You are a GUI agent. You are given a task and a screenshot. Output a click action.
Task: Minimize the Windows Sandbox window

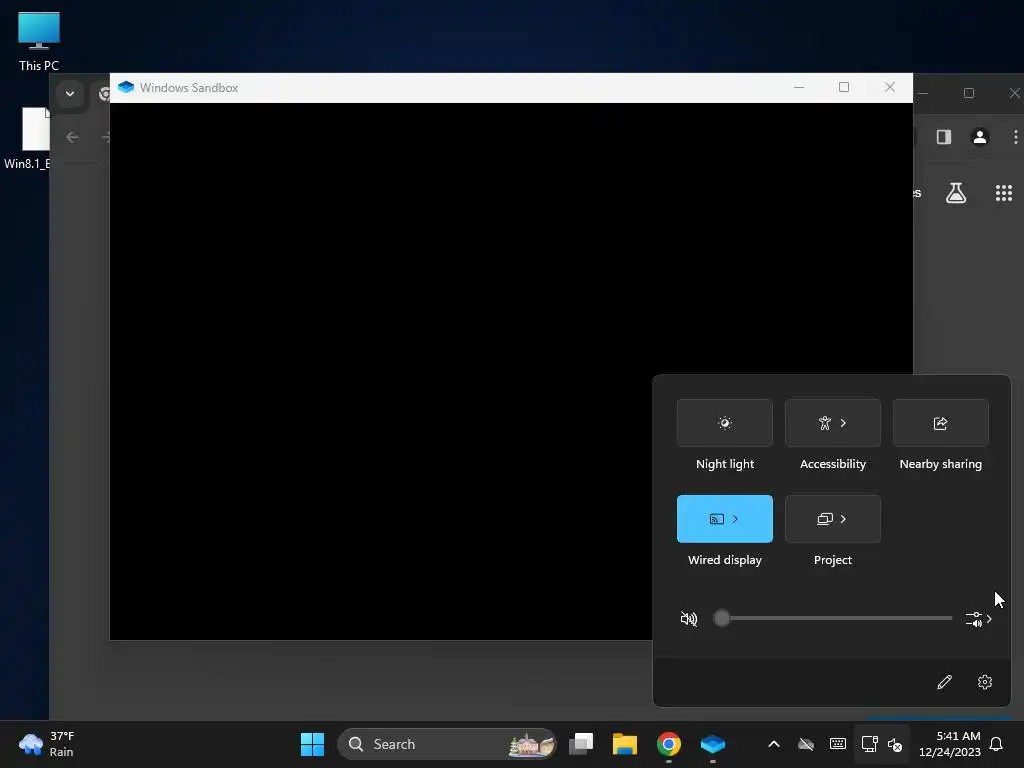[799, 88]
